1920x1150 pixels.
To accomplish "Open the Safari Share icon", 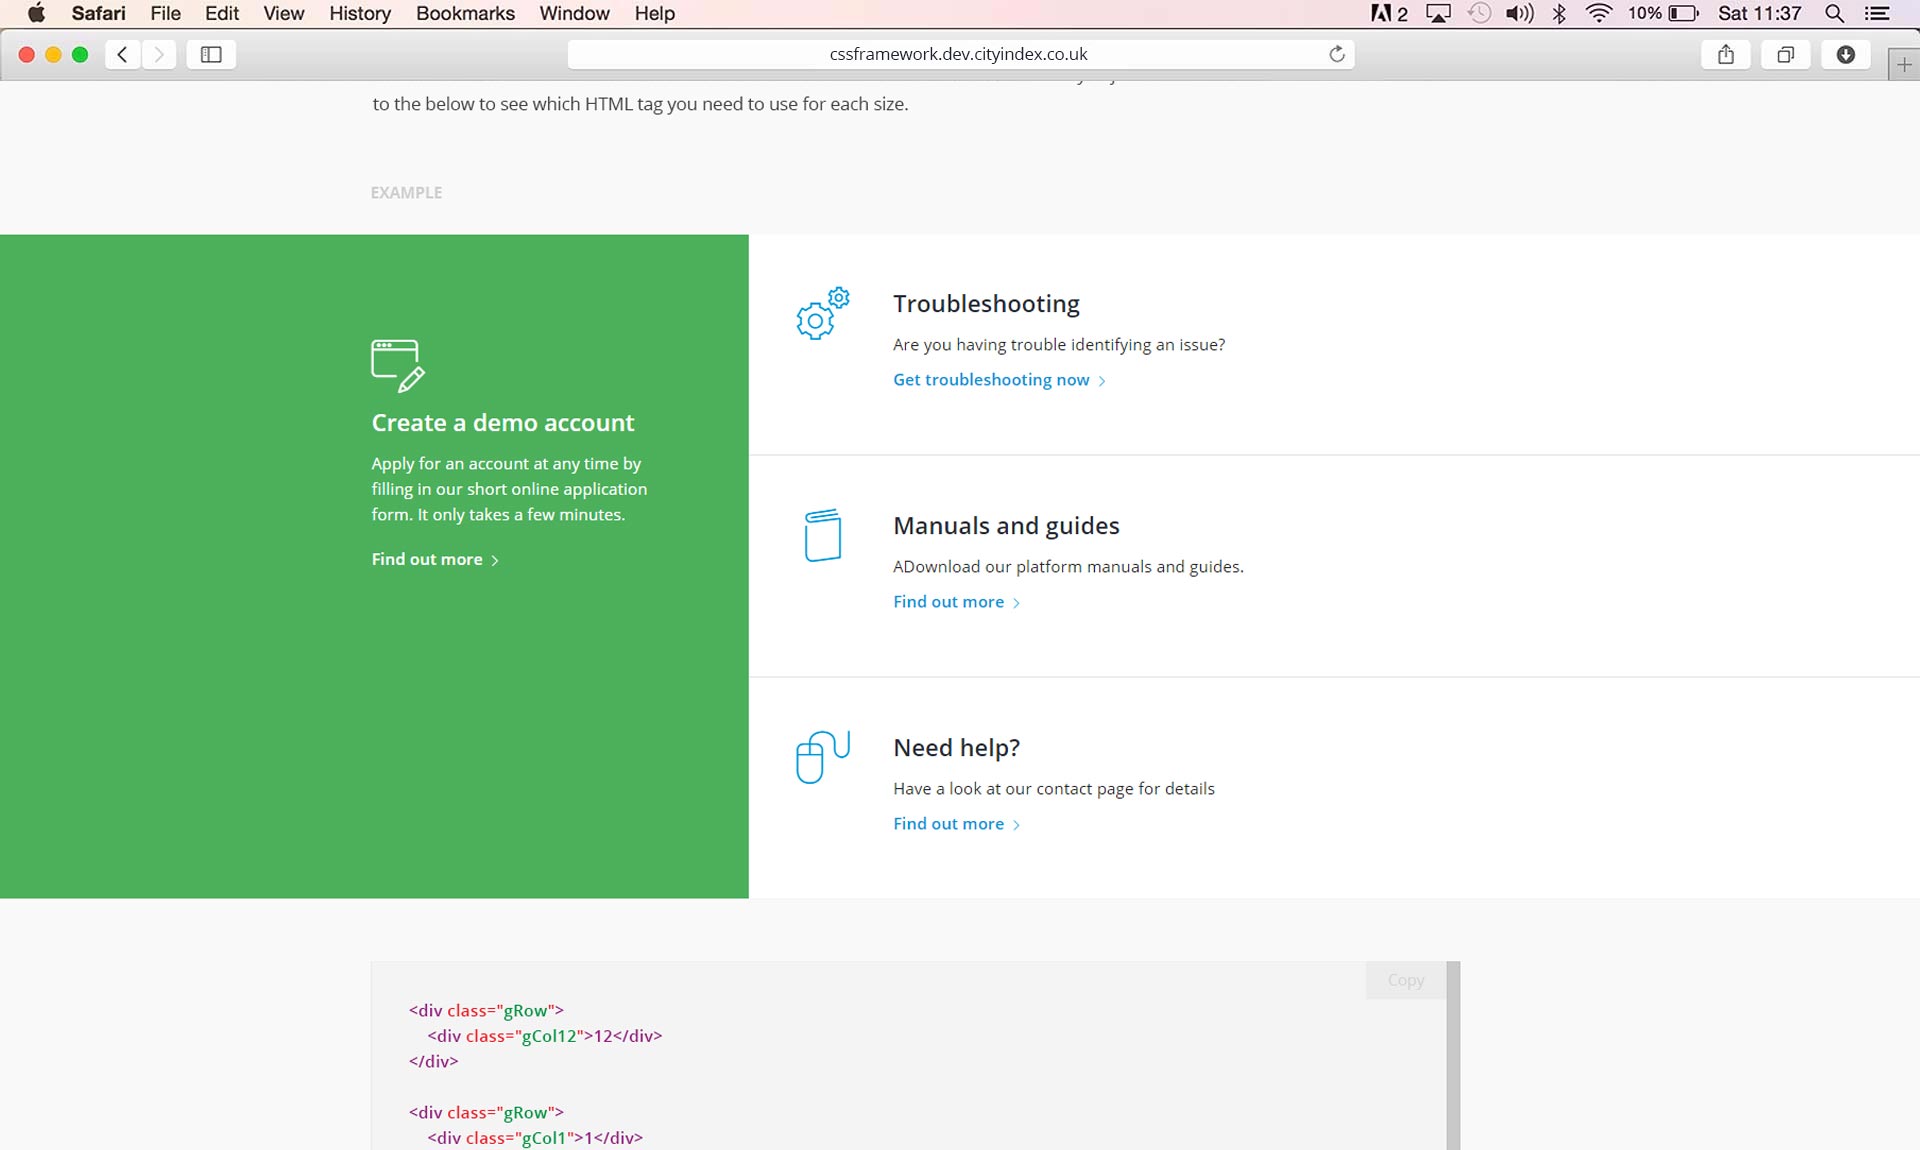I will pyautogui.click(x=1725, y=54).
